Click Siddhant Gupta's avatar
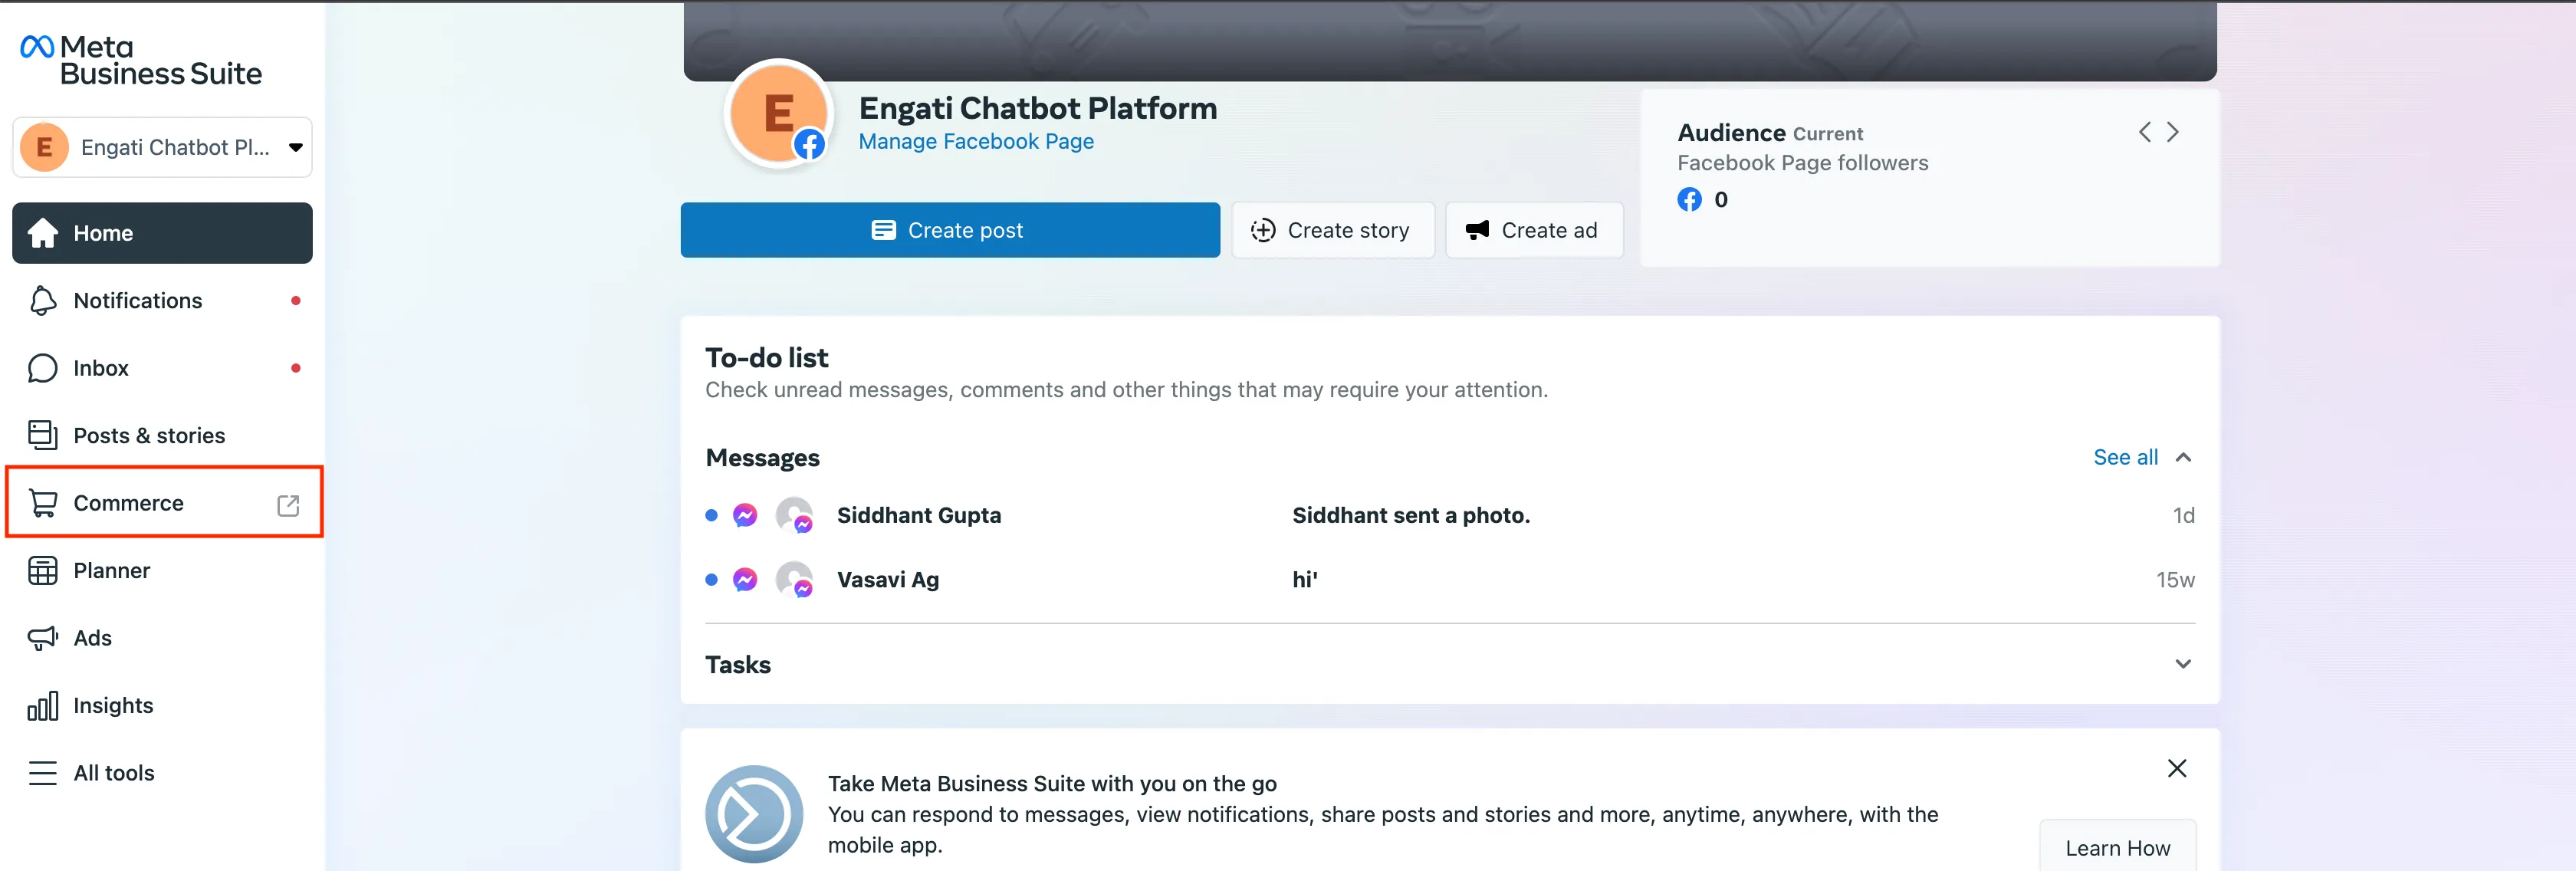This screenshot has height=871, width=2576. click(794, 515)
